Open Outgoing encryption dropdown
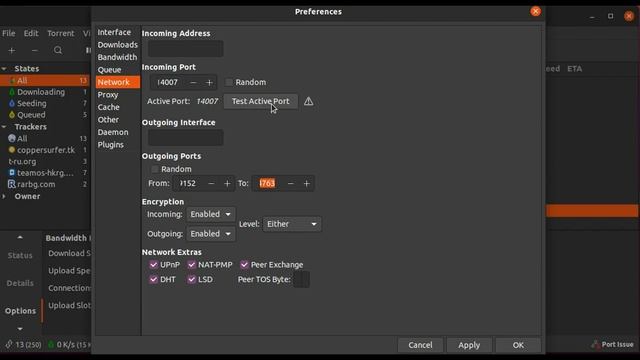The height and width of the screenshot is (360, 640). (x=211, y=234)
